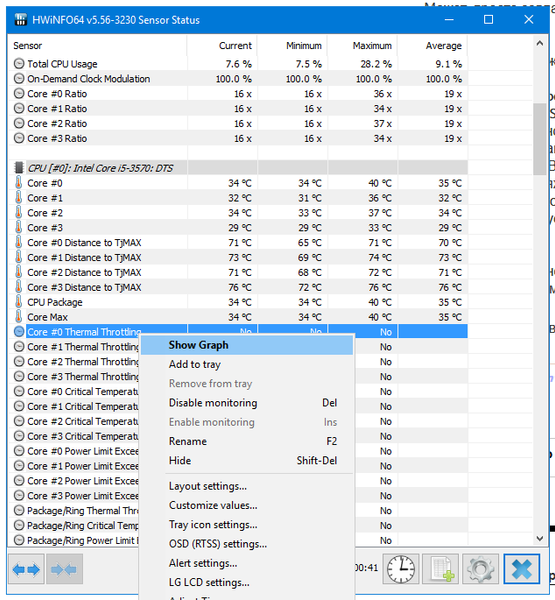Open Alert settings... menu entry

click(x=246, y=563)
